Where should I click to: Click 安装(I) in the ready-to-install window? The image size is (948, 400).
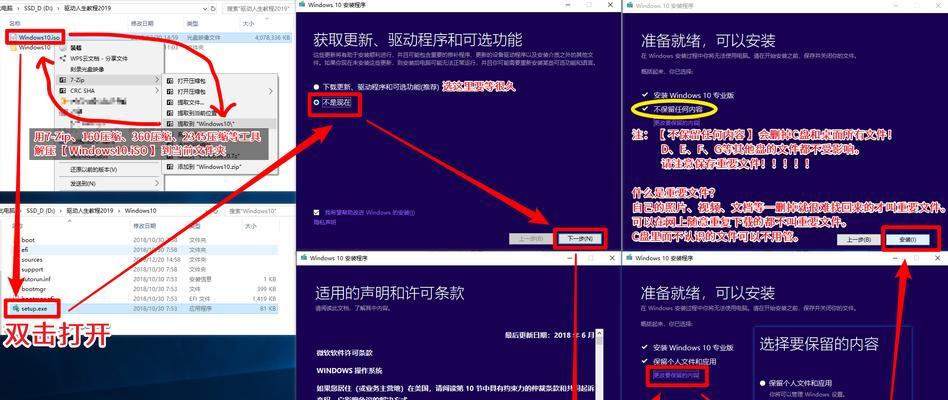(x=907, y=239)
